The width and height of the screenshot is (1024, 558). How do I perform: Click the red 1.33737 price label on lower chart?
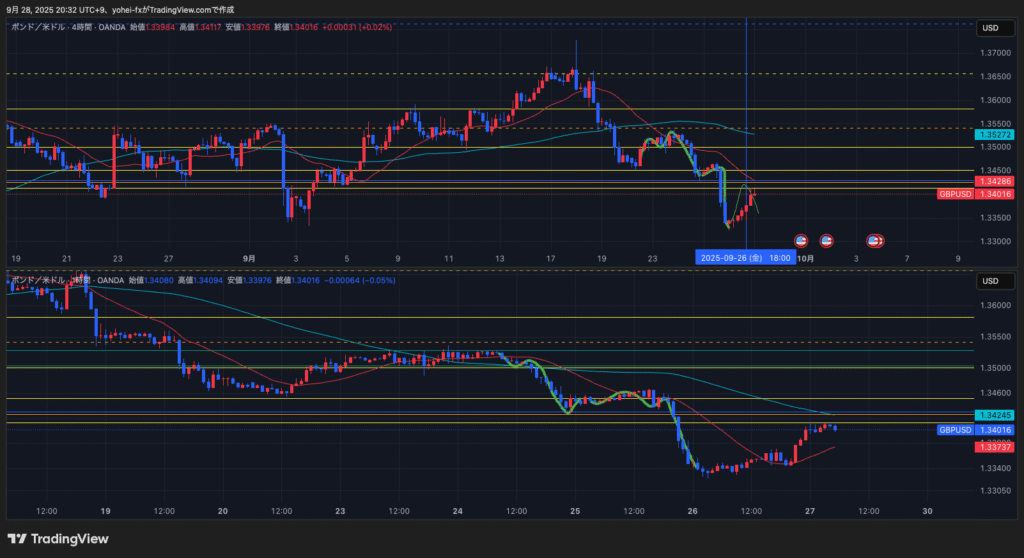click(x=994, y=447)
